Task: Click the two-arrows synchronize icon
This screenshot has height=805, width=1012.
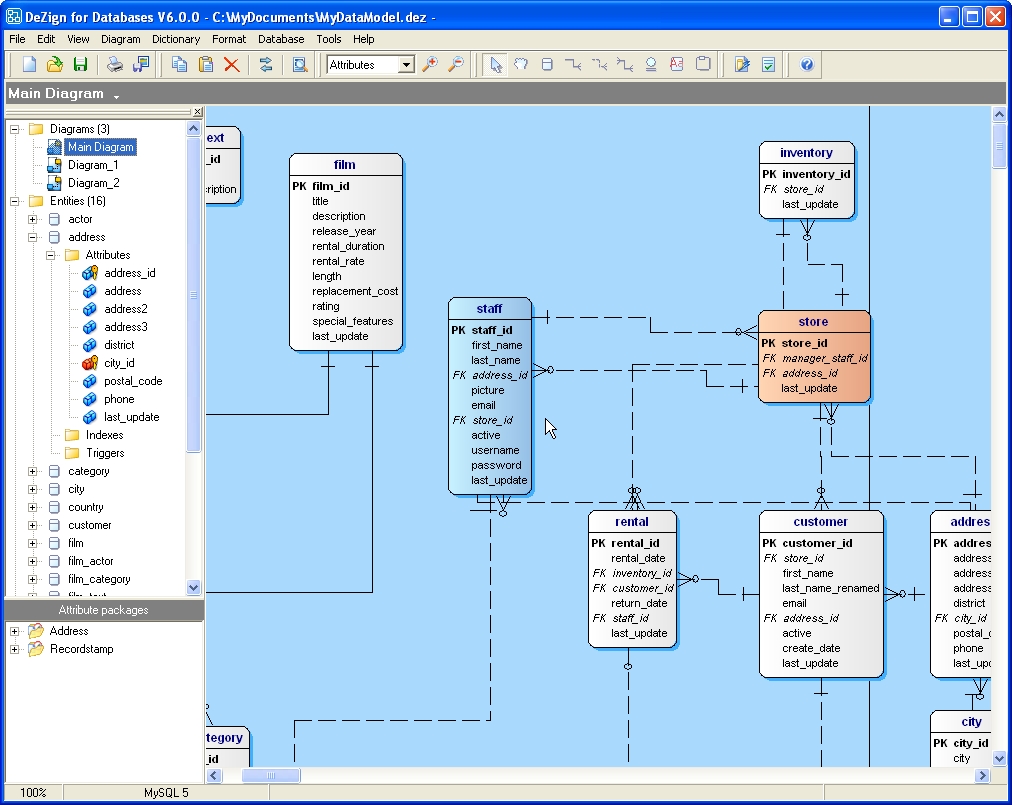Action: [x=265, y=65]
